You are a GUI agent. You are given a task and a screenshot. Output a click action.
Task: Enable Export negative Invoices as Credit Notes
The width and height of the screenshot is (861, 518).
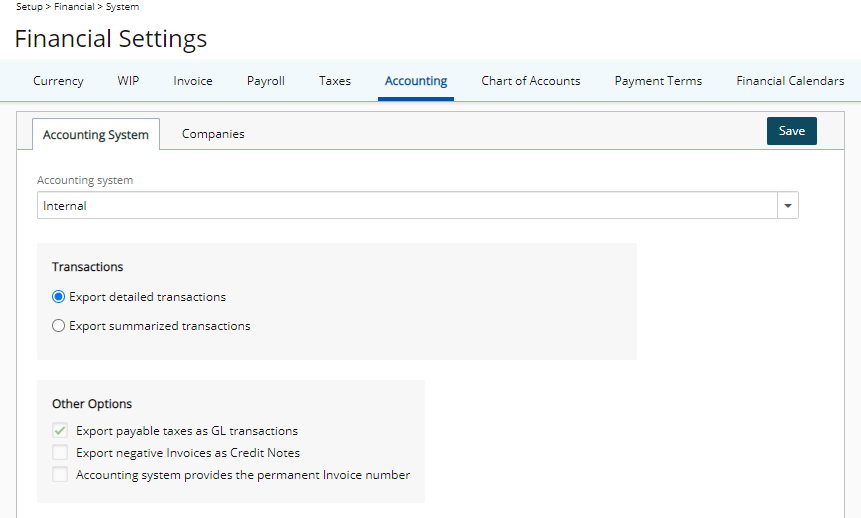click(60, 452)
